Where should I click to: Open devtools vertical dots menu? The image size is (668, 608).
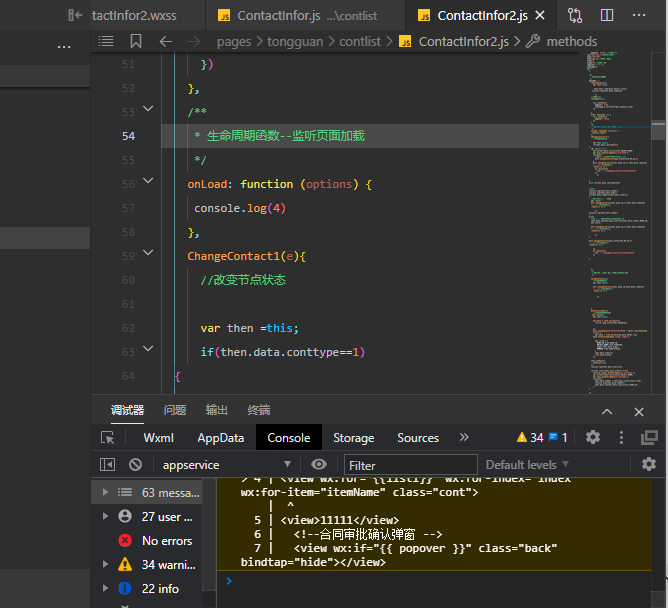tap(621, 437)
